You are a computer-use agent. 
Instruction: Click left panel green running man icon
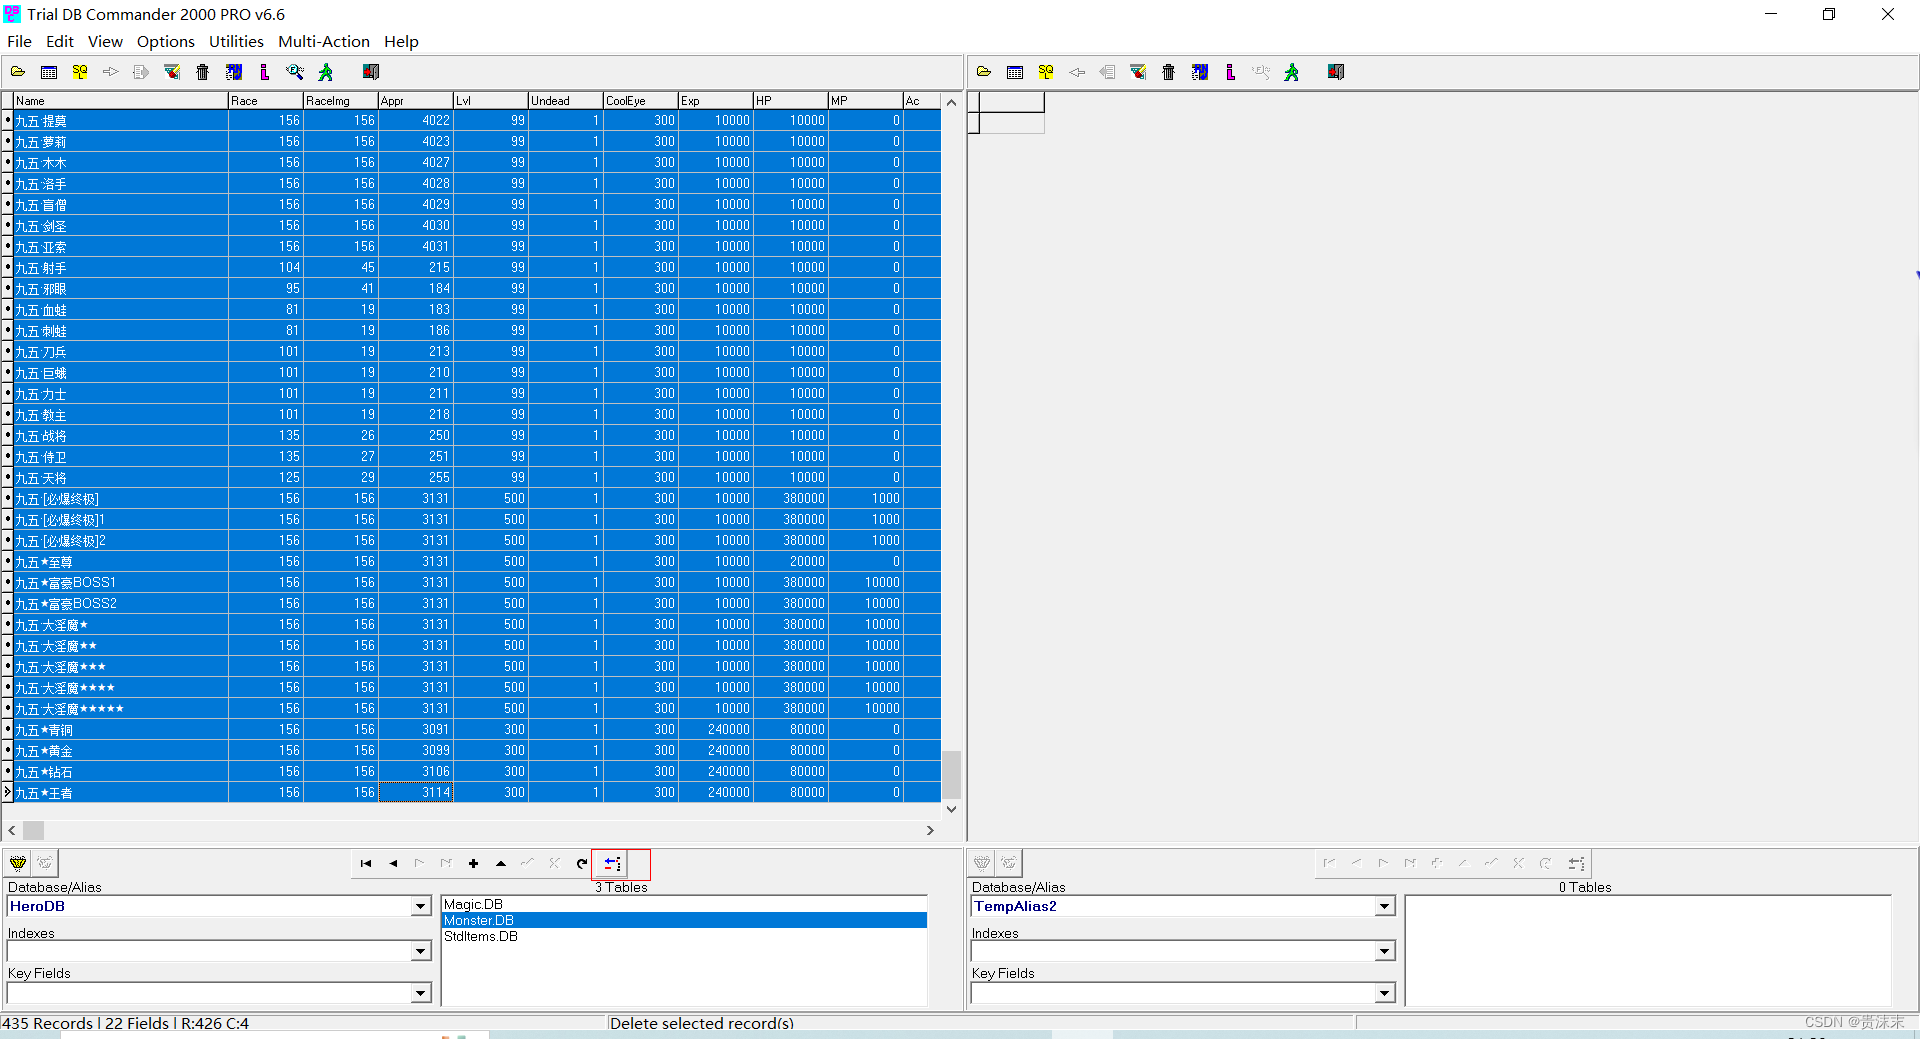pos(326,72)
